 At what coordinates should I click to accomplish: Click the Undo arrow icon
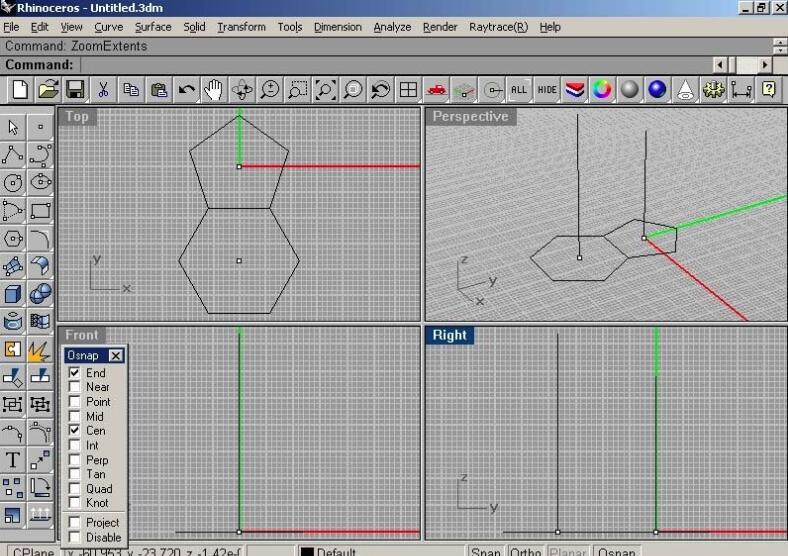186,90
